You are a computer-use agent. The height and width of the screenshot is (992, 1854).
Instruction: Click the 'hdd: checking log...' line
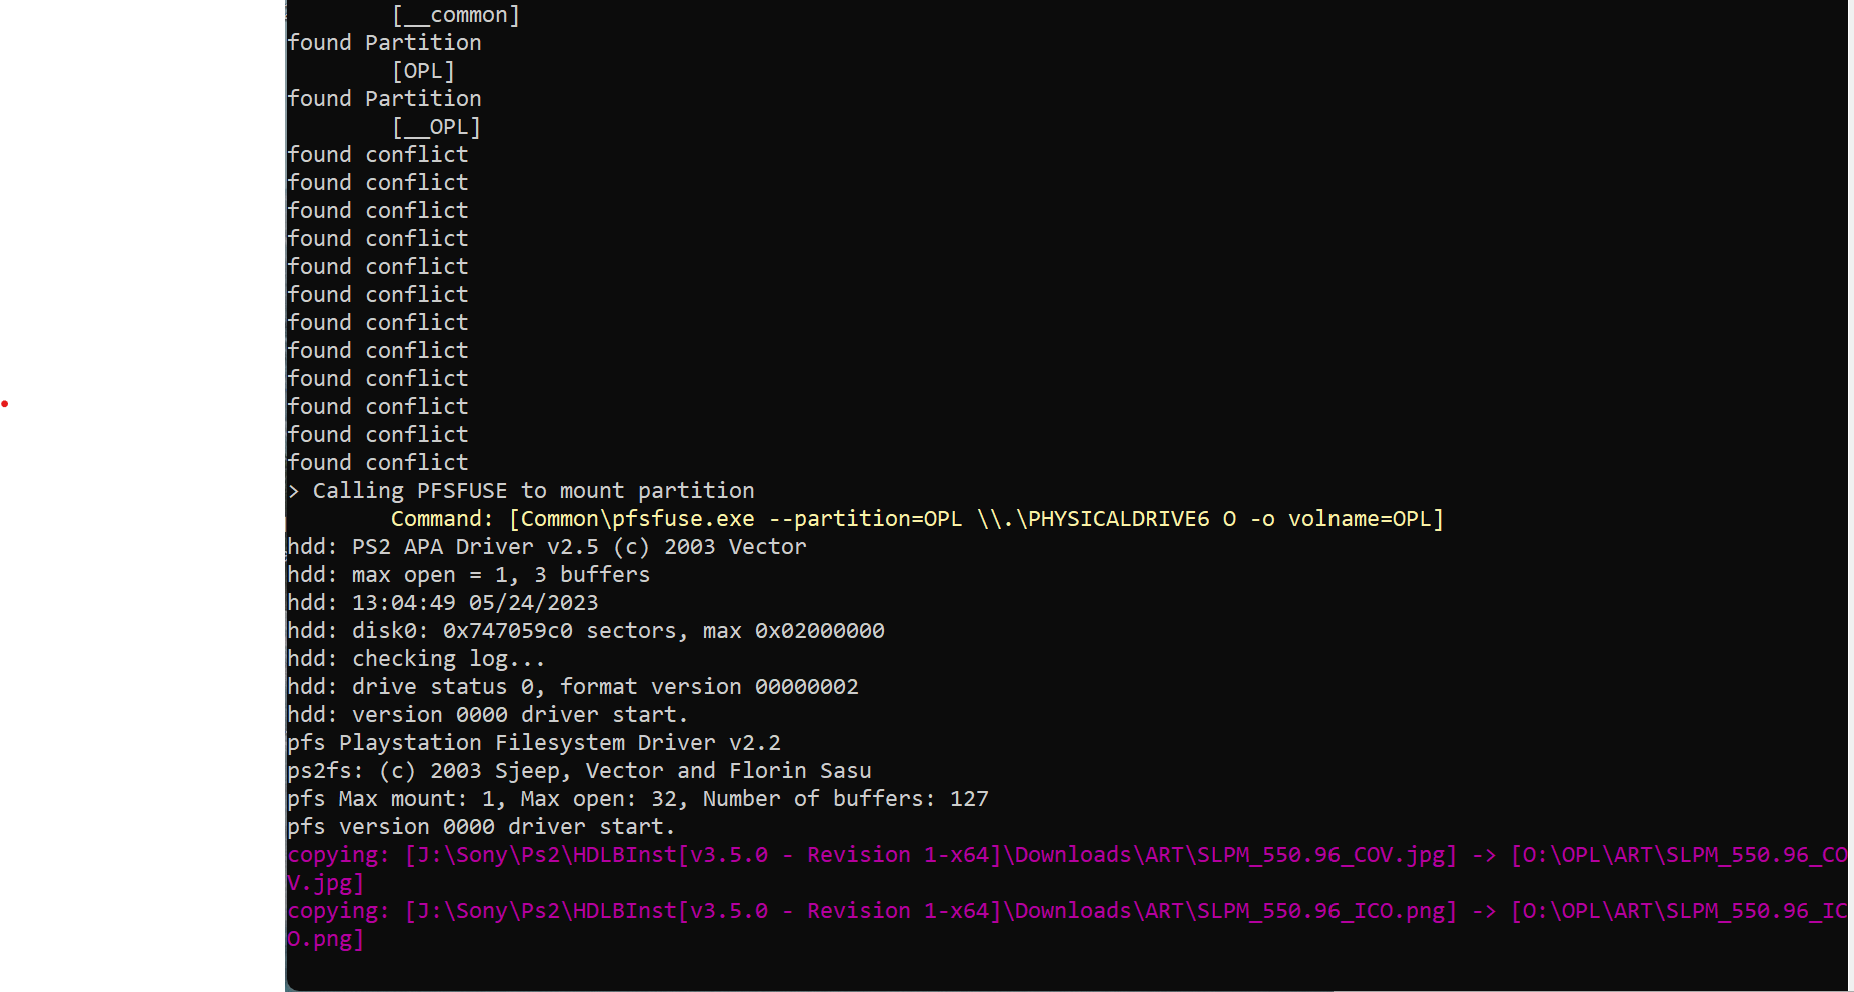[x=416, y=659]
